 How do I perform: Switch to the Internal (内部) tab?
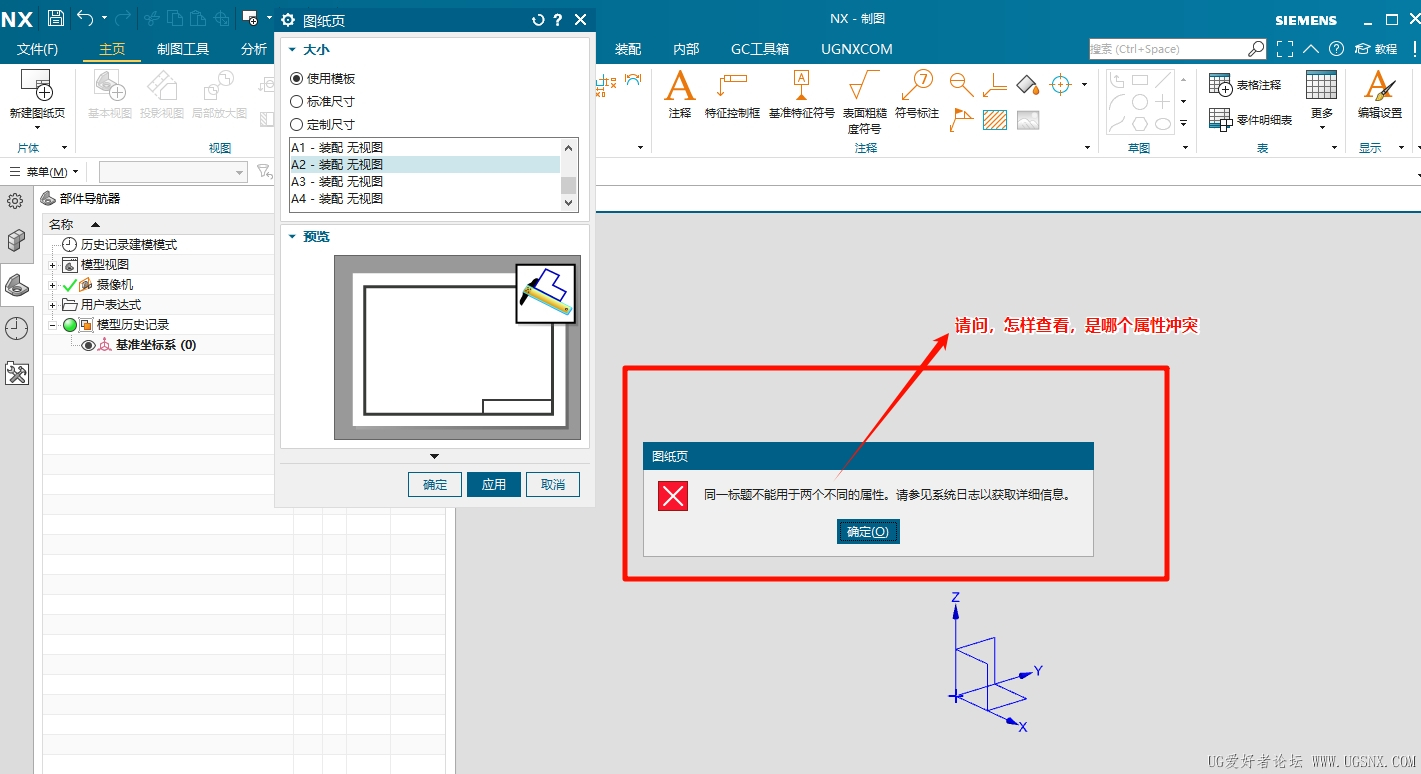pos(686,49)
